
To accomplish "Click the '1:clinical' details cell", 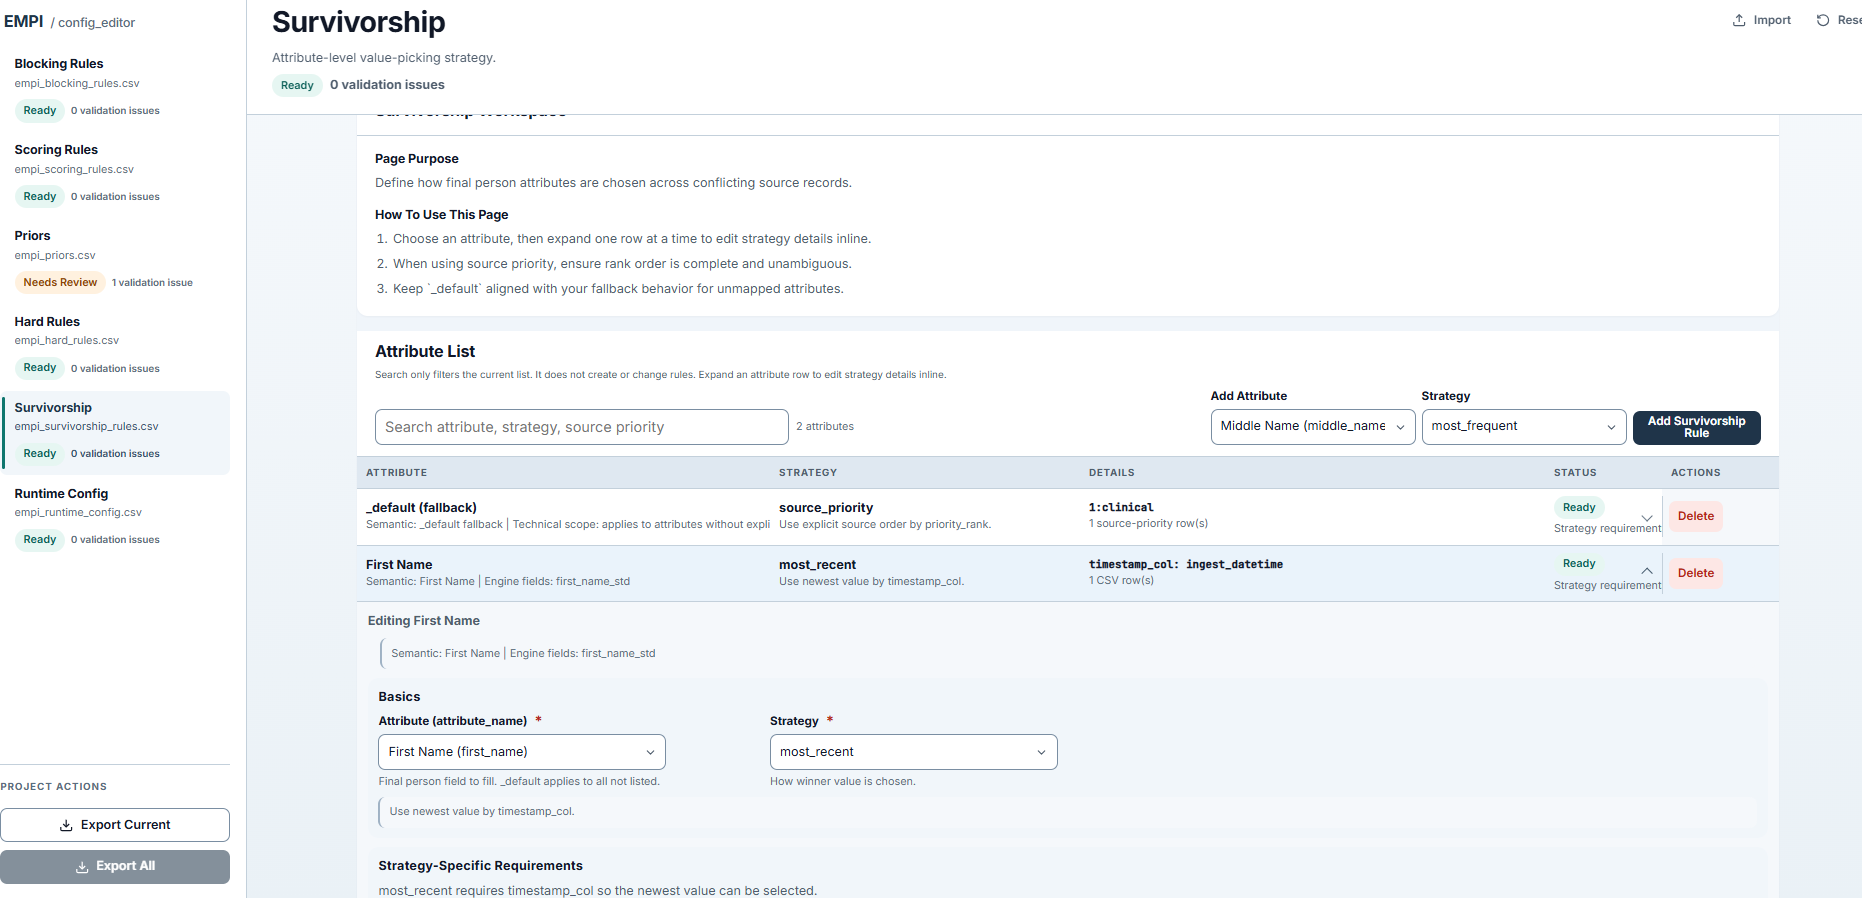I will pos(1121,507).
